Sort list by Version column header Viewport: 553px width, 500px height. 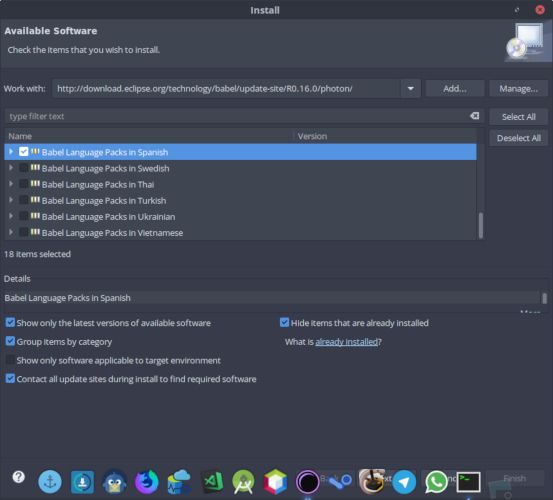[x=385, y=136]
